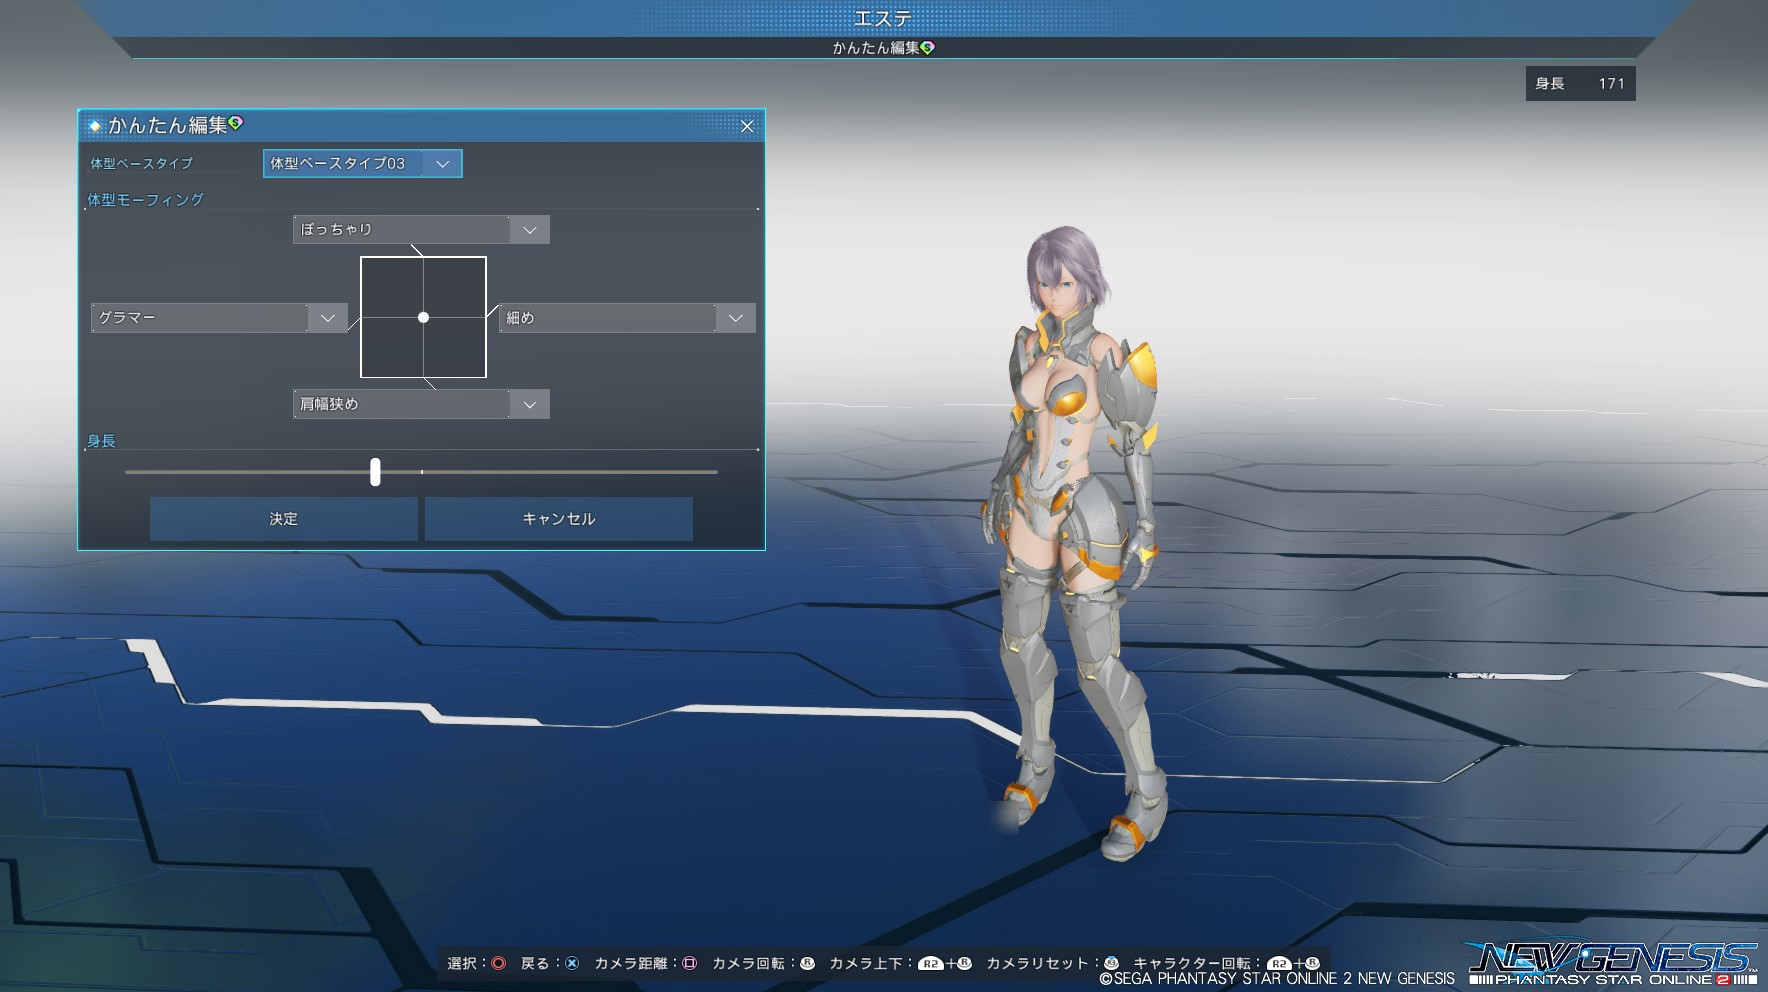The width and height of the screenshot is (1768, 992).
Task: Click the circle button icon next to 選択
Action: [x=499, y=963]
